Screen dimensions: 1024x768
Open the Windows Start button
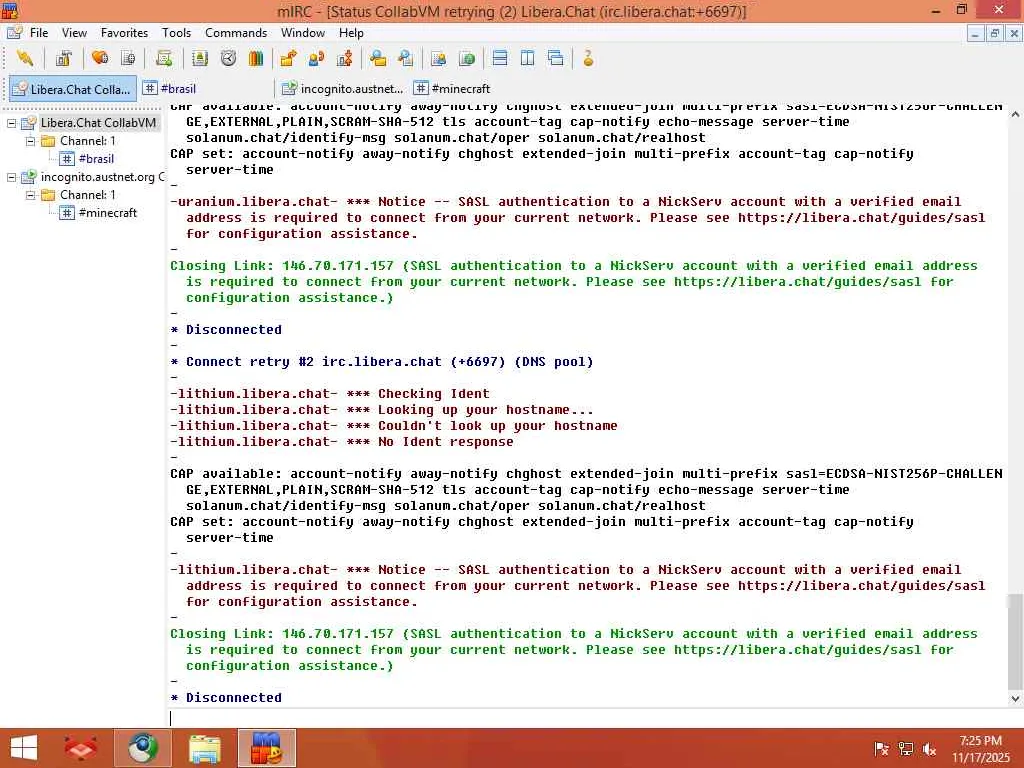tap(24, 748)
